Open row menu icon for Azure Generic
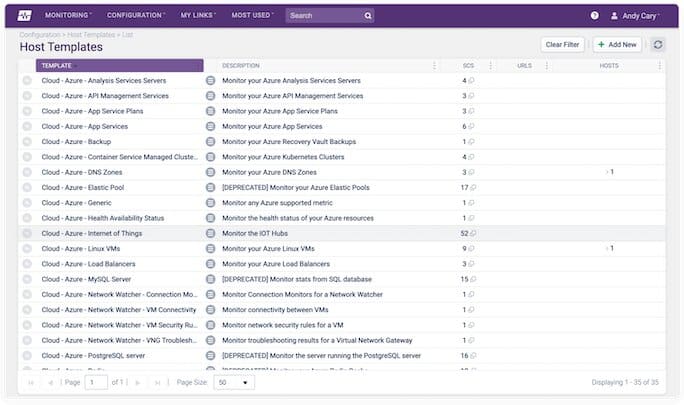Image resolution: width=684 pixels, height=405 pixels. pos(210,202)
